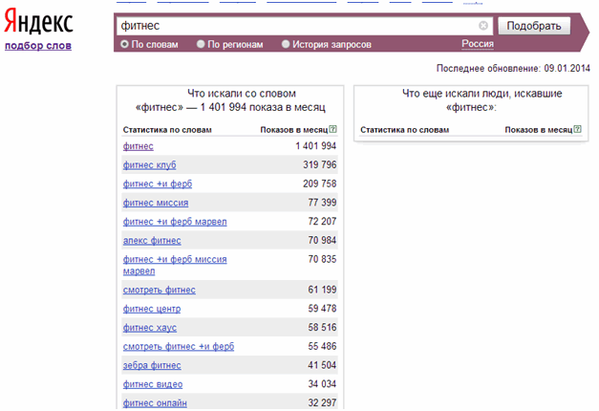
Task: Open the фитнес миссия keyword link
Action: click(155, 203)
